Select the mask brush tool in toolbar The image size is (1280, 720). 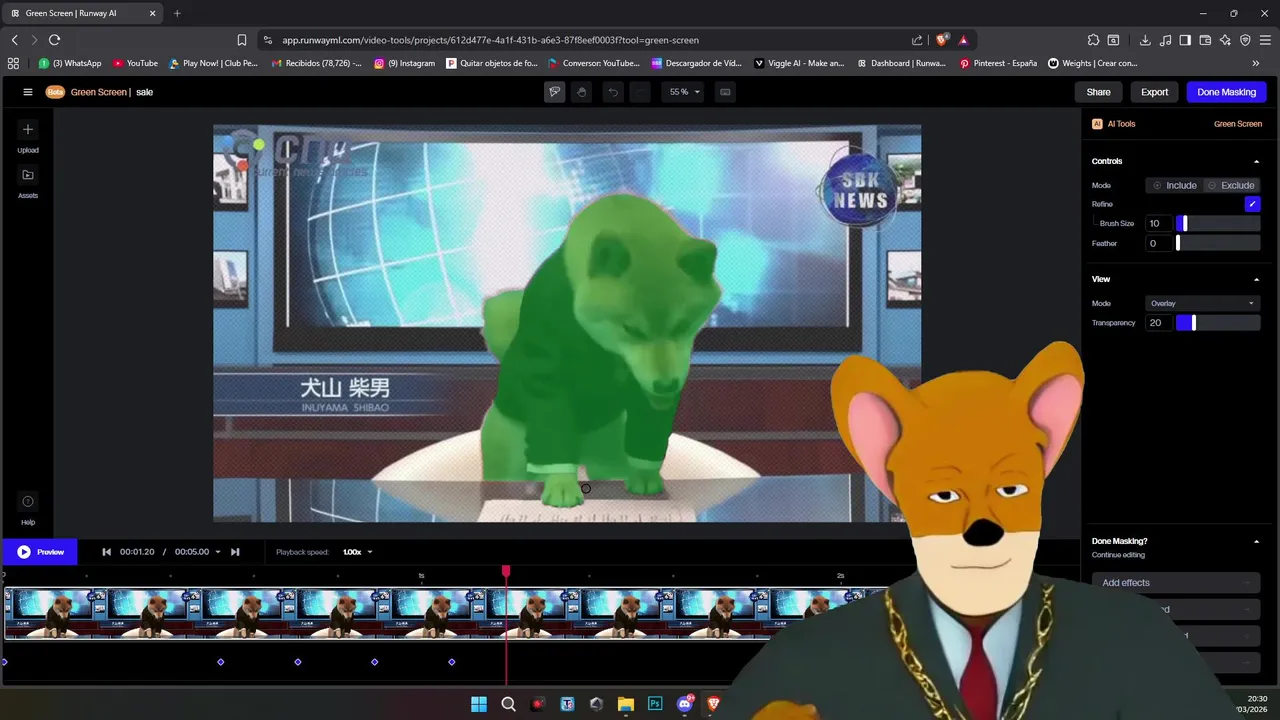pos(555,92)
